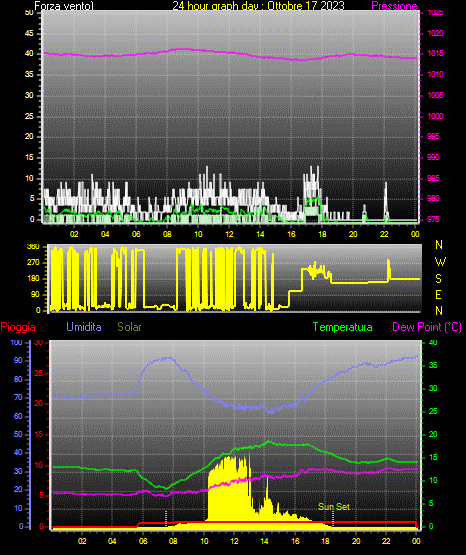This screenshot has width=466, height=555.
Task: Click hour '18' on the wind chart time axis
Action: tap(322, 234)
